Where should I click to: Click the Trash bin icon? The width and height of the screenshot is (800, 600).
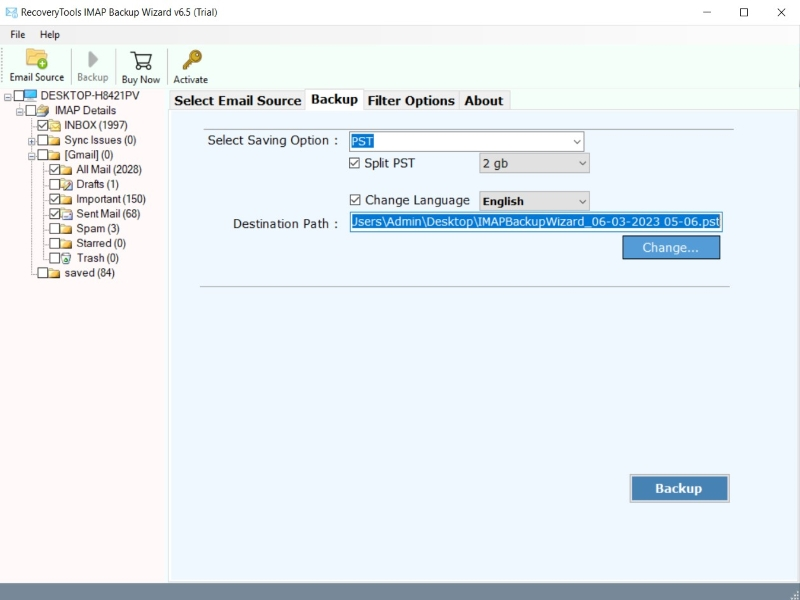click(66, 258)
